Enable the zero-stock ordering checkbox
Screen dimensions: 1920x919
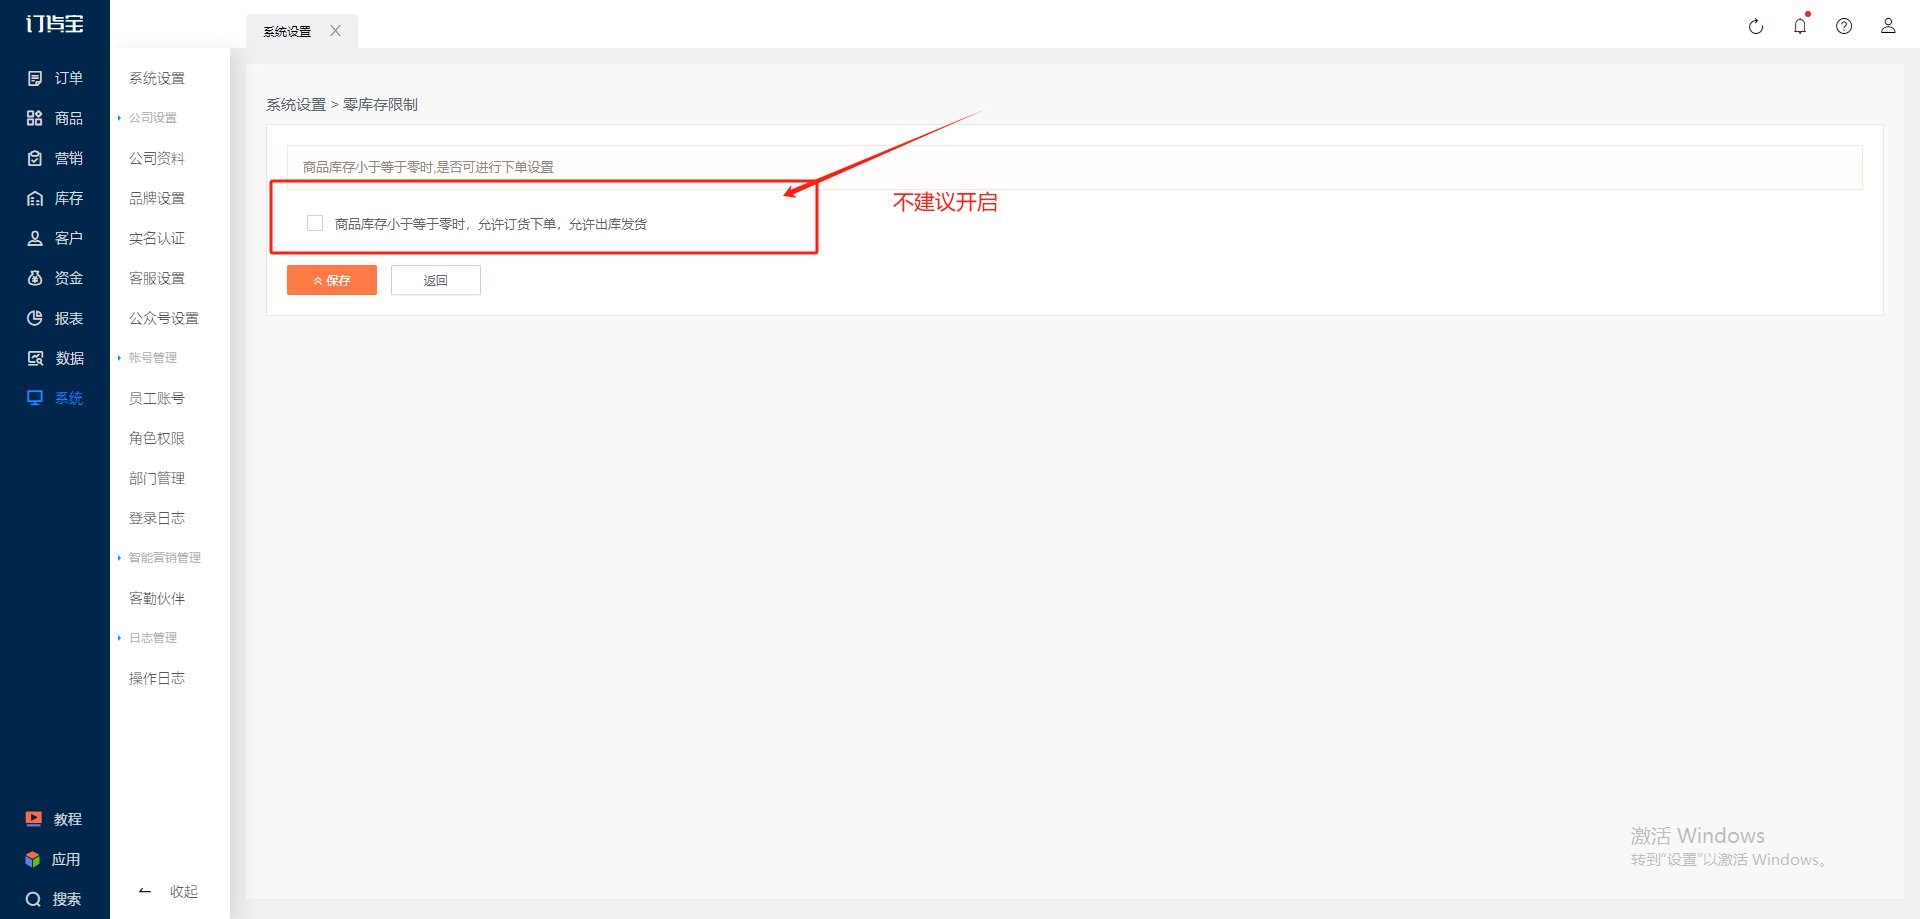(x=315, y=223)
